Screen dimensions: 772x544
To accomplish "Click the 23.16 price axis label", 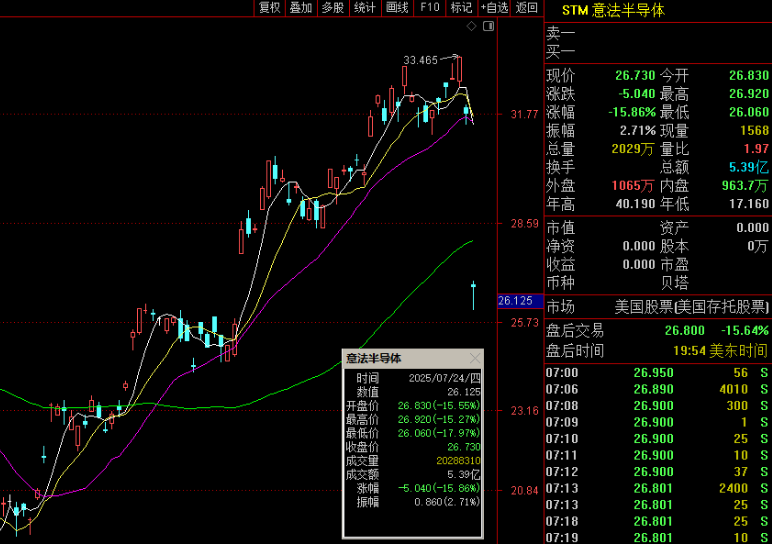I will point(524,411).
